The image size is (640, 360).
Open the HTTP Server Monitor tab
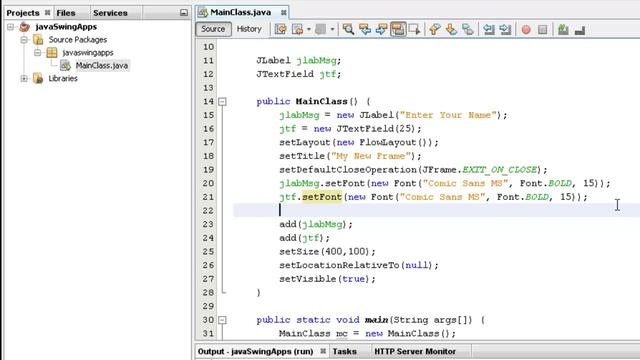pos(415,351)
